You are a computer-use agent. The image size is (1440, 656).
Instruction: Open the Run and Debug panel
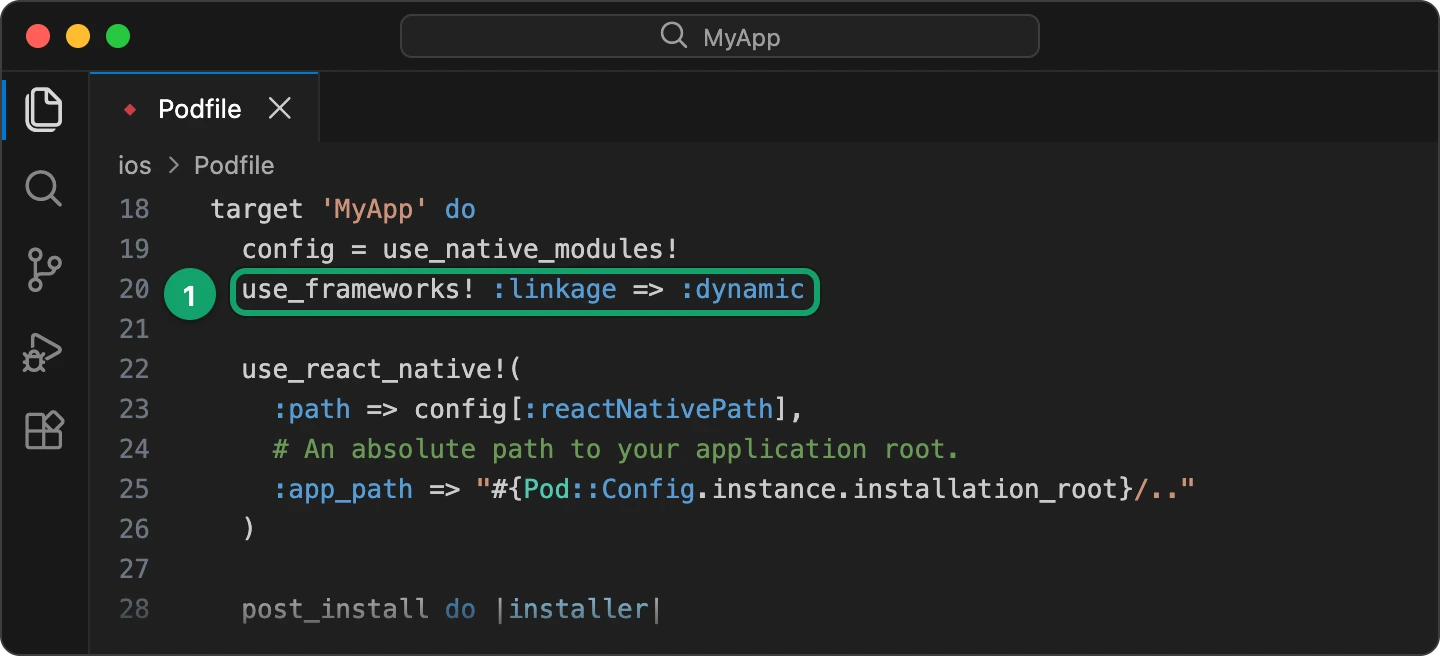(x=43, y=352)
